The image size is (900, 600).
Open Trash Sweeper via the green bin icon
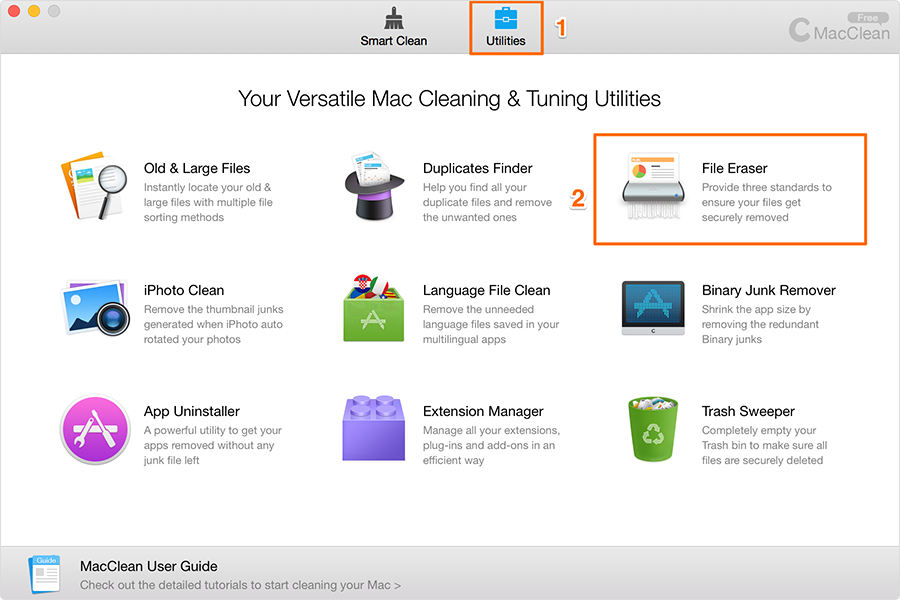click(x=653, y=428)
